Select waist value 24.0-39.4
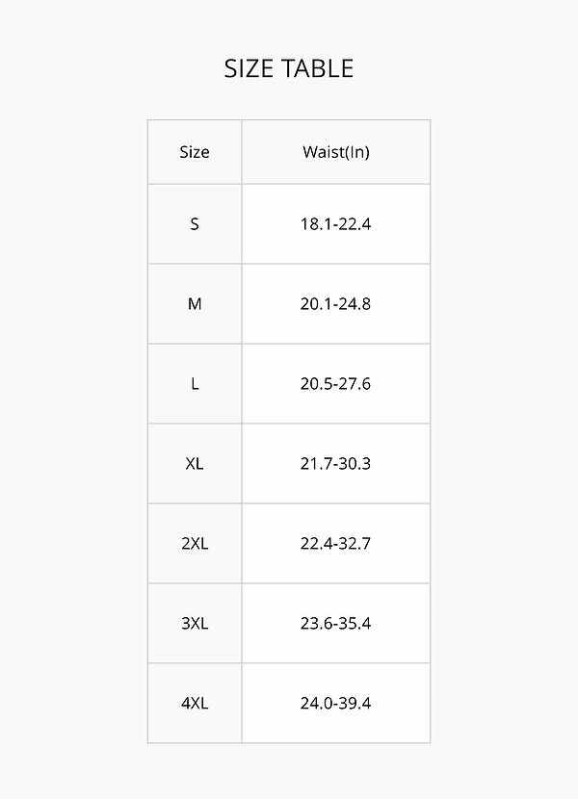Image resolution: width=578 pixels, height=800 pixels. coord(336,703)
